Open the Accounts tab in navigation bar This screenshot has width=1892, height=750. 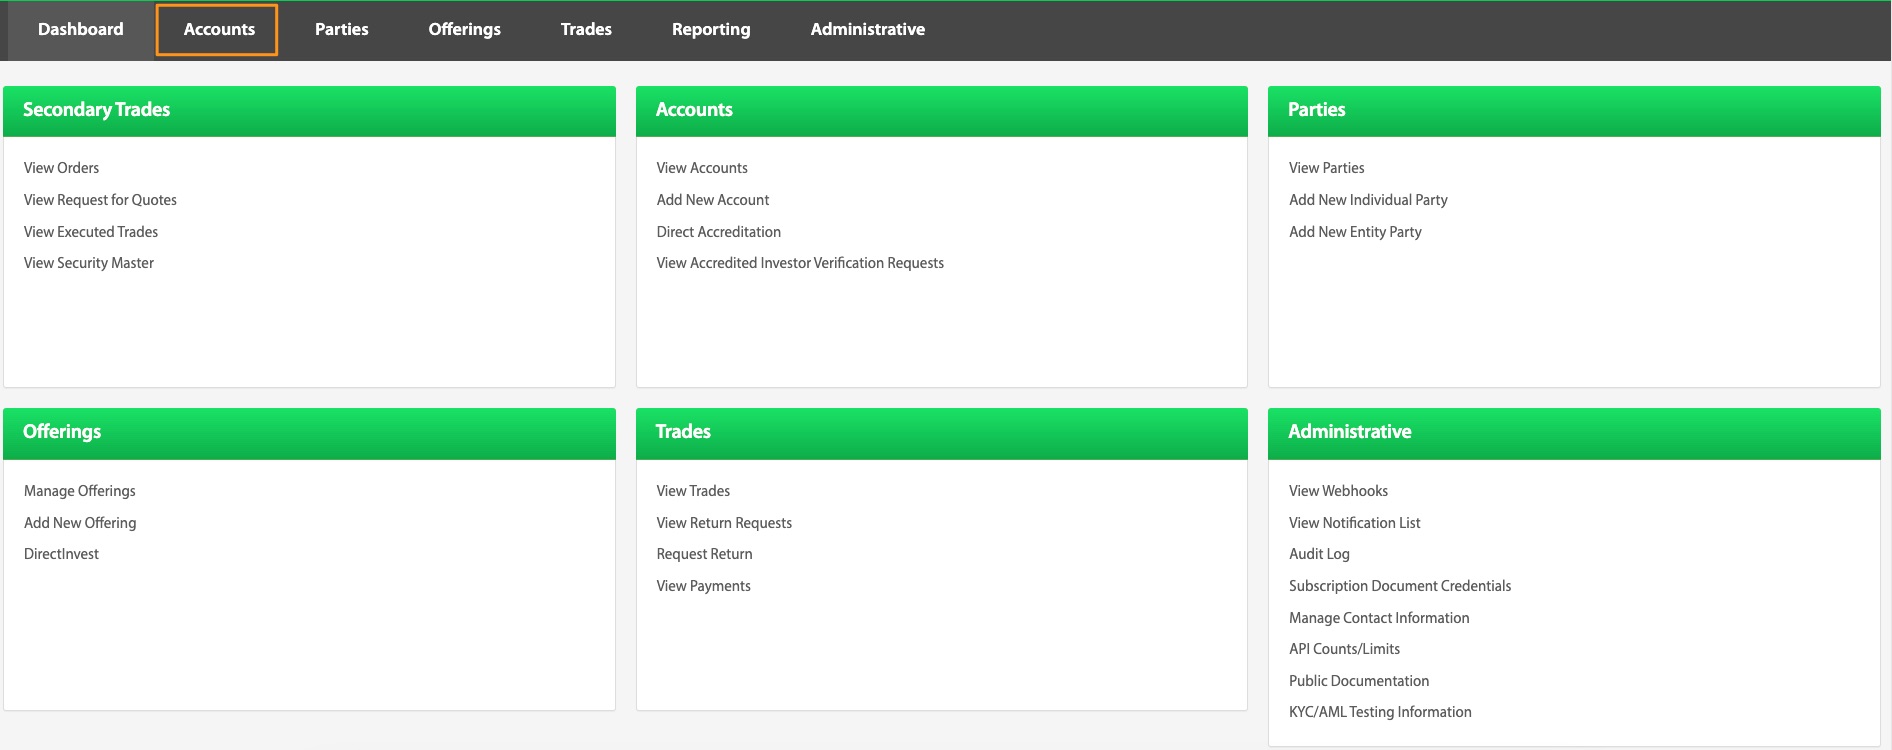point(218,29)
